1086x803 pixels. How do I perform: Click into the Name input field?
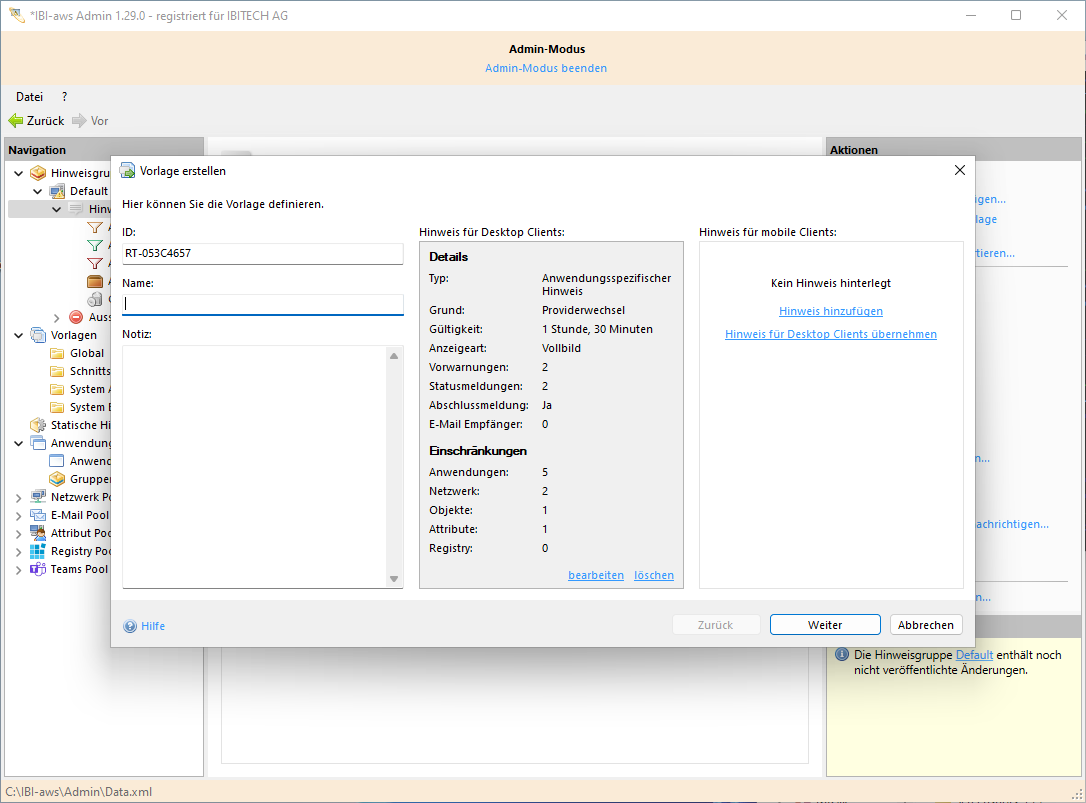tap(262, 304)
